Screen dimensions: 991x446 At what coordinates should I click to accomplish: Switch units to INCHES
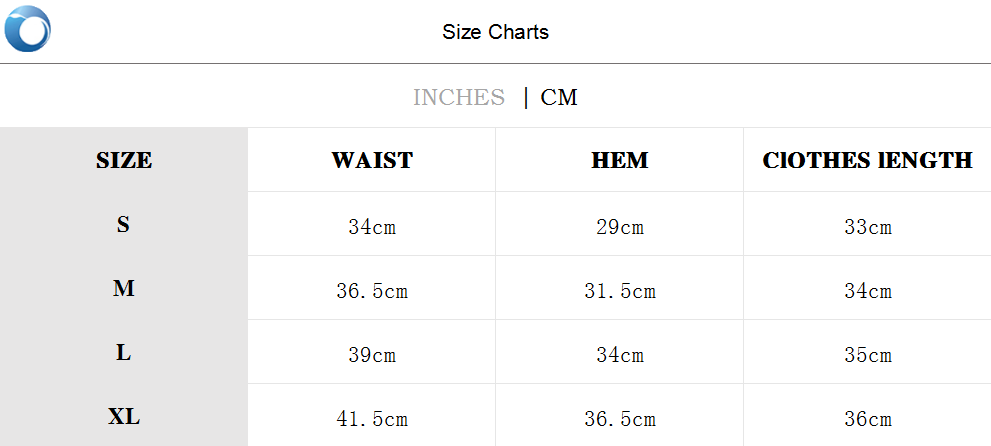tap(459, 97)
